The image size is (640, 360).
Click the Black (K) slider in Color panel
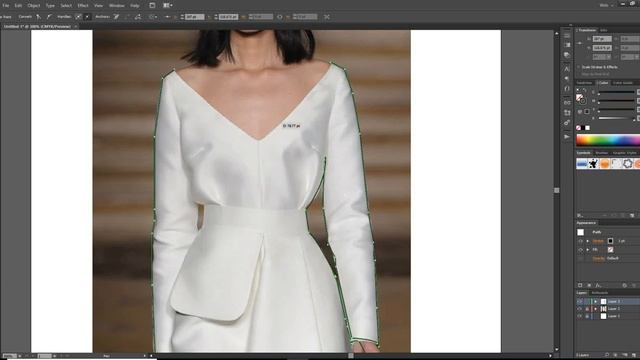click(616, 119)
